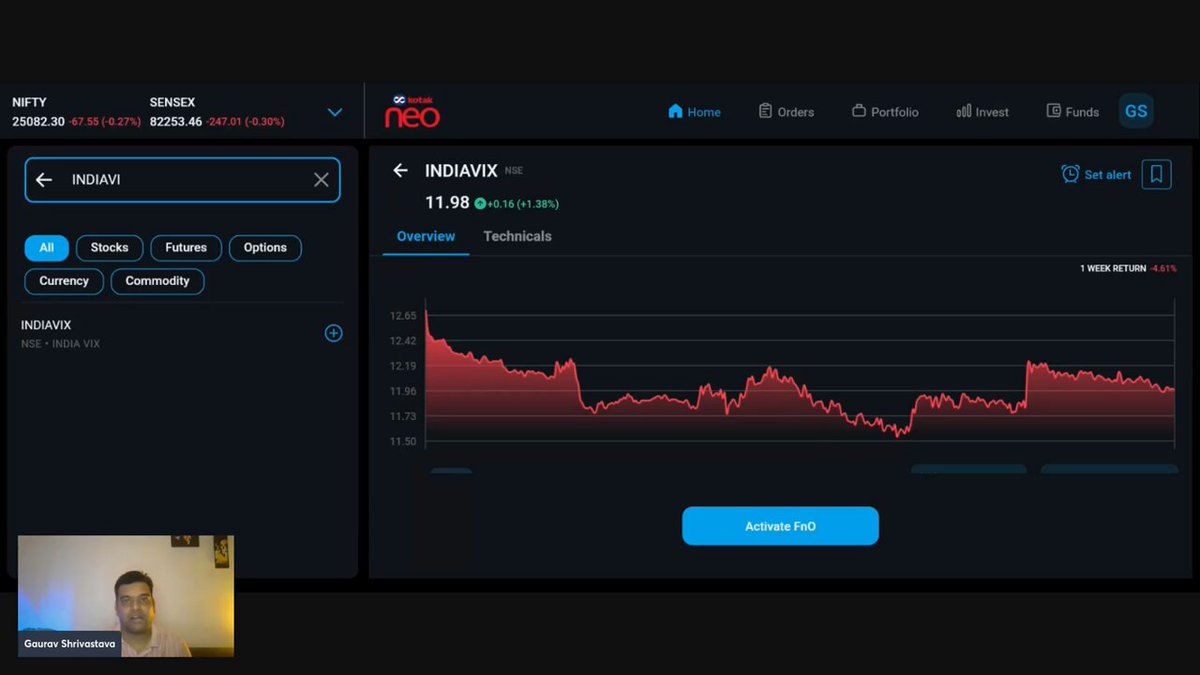Select the Currency filter chip
Image resolution: width=1200 pixels, height=675 pixels.
pyautogui.click(x=64, y=281)
